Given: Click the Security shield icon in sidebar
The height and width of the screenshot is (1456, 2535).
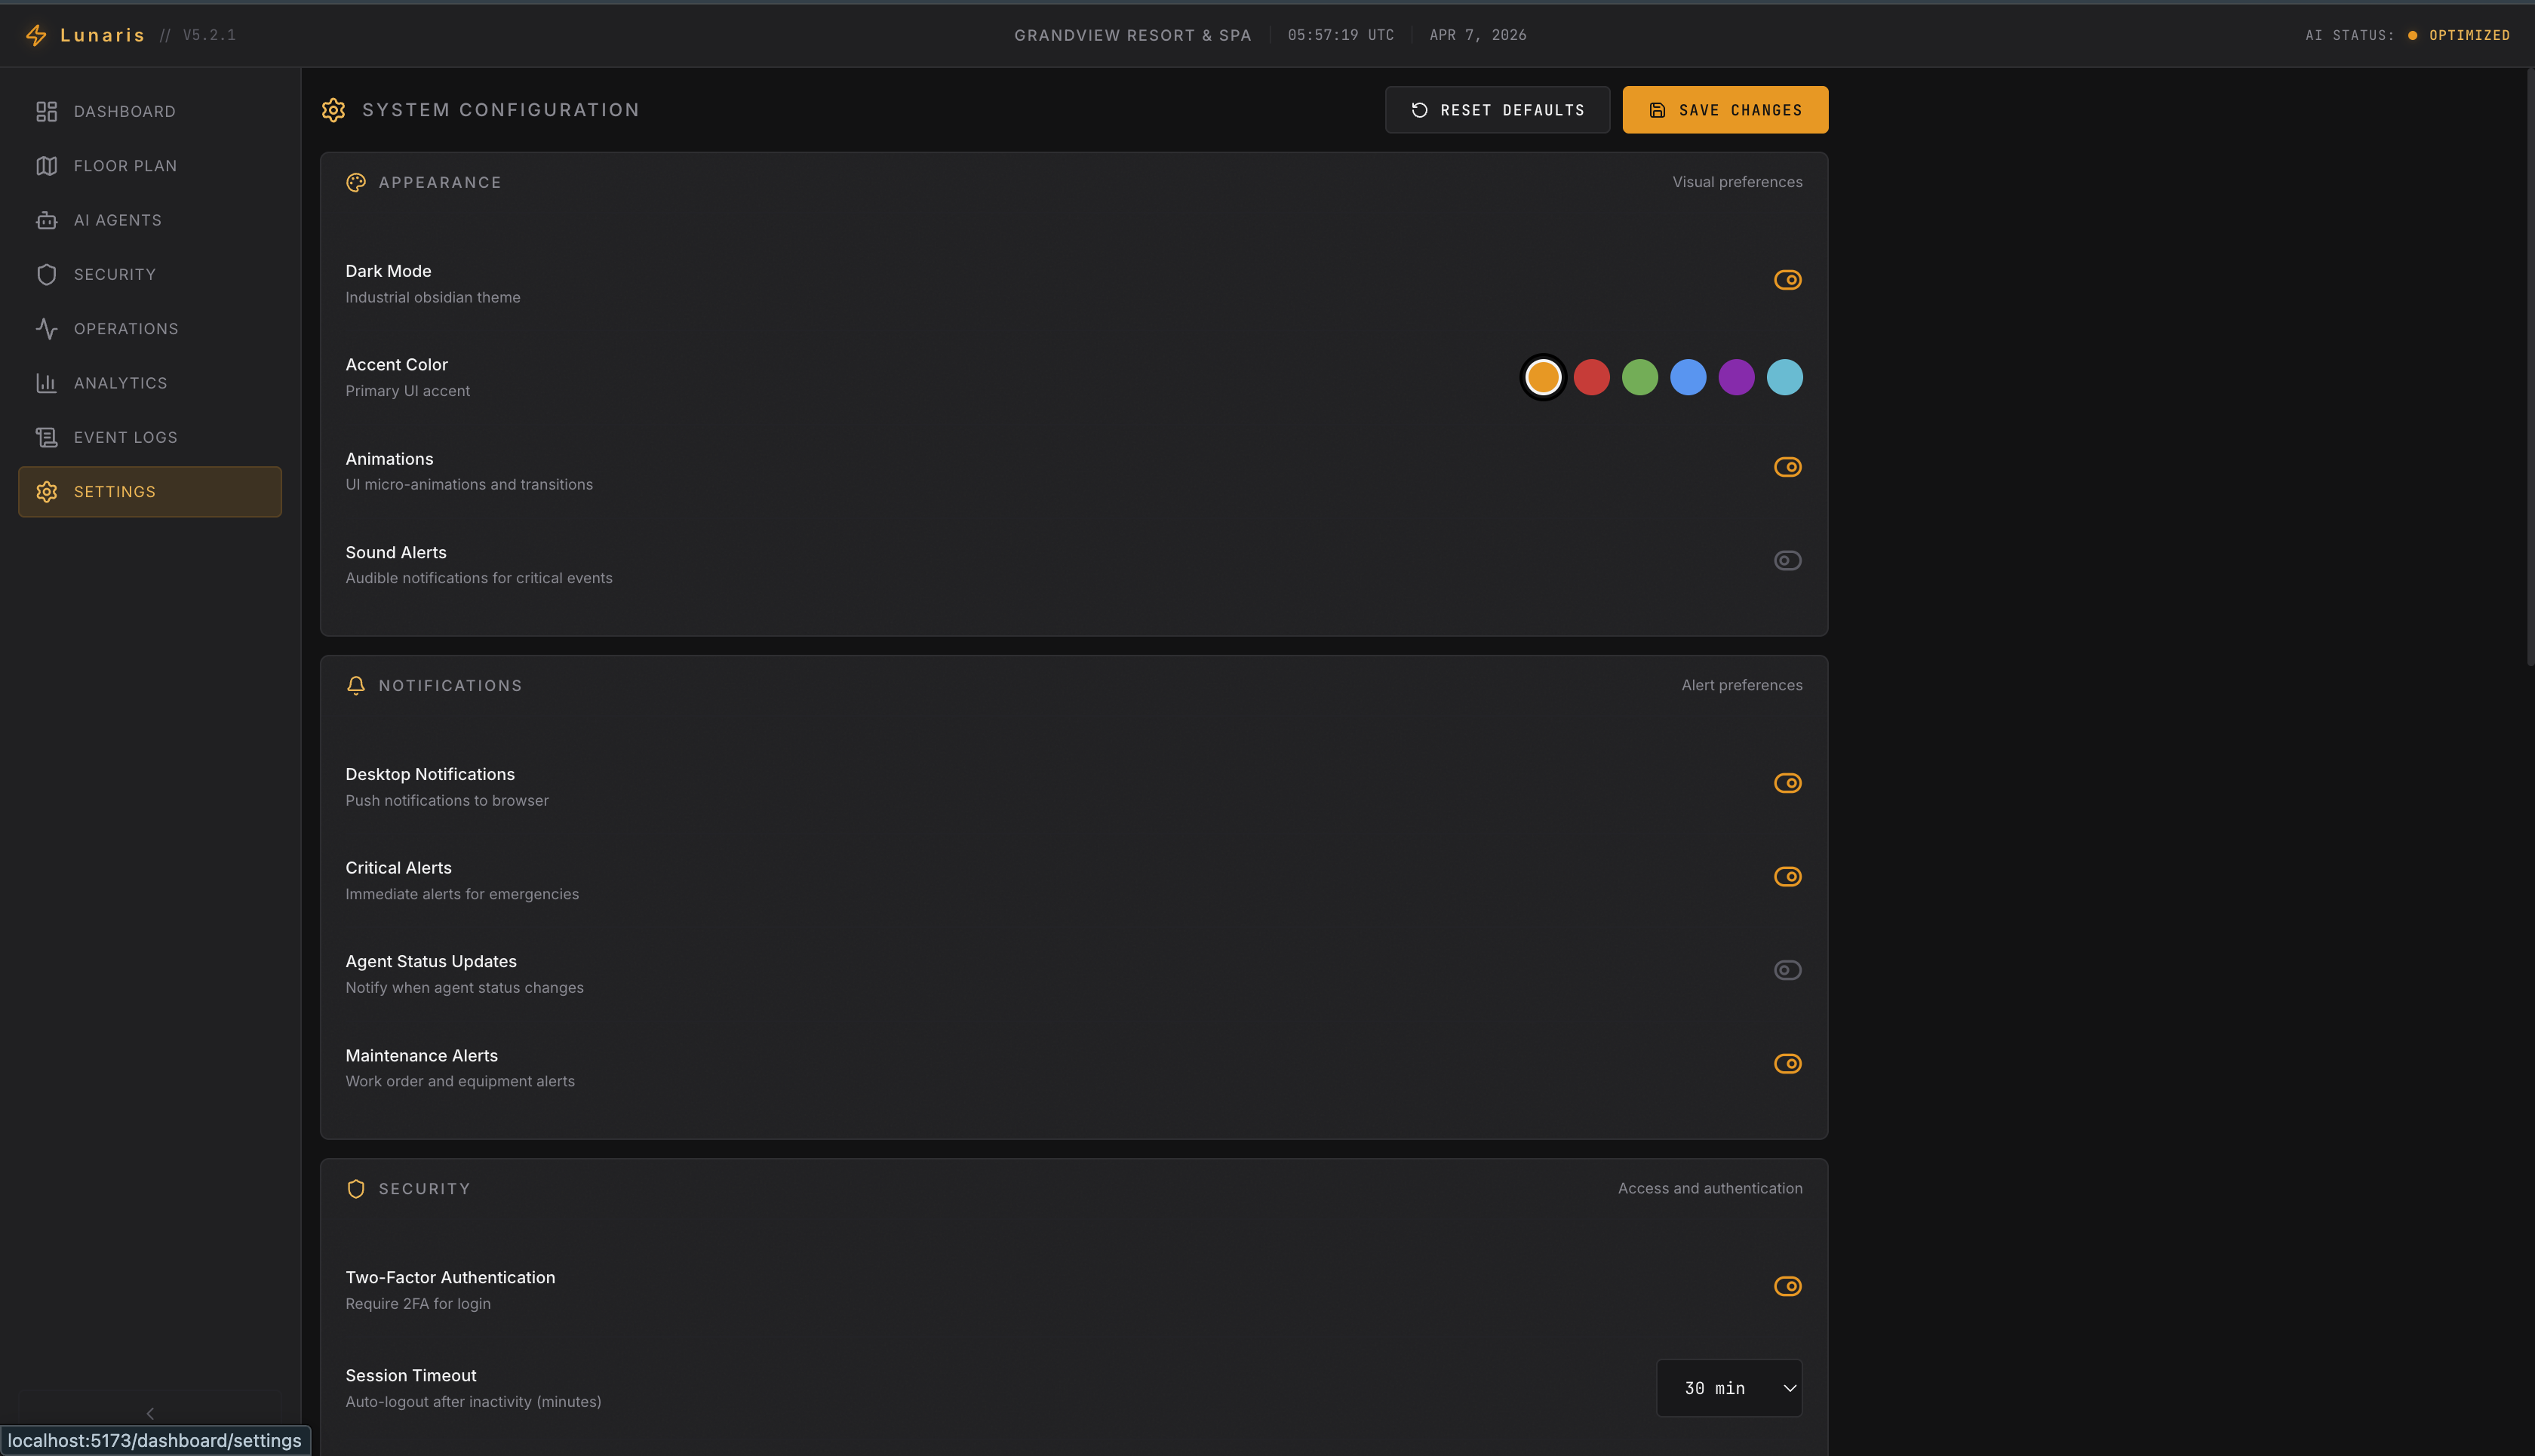Looking at the screenshot, I should (x=46, y=274).
